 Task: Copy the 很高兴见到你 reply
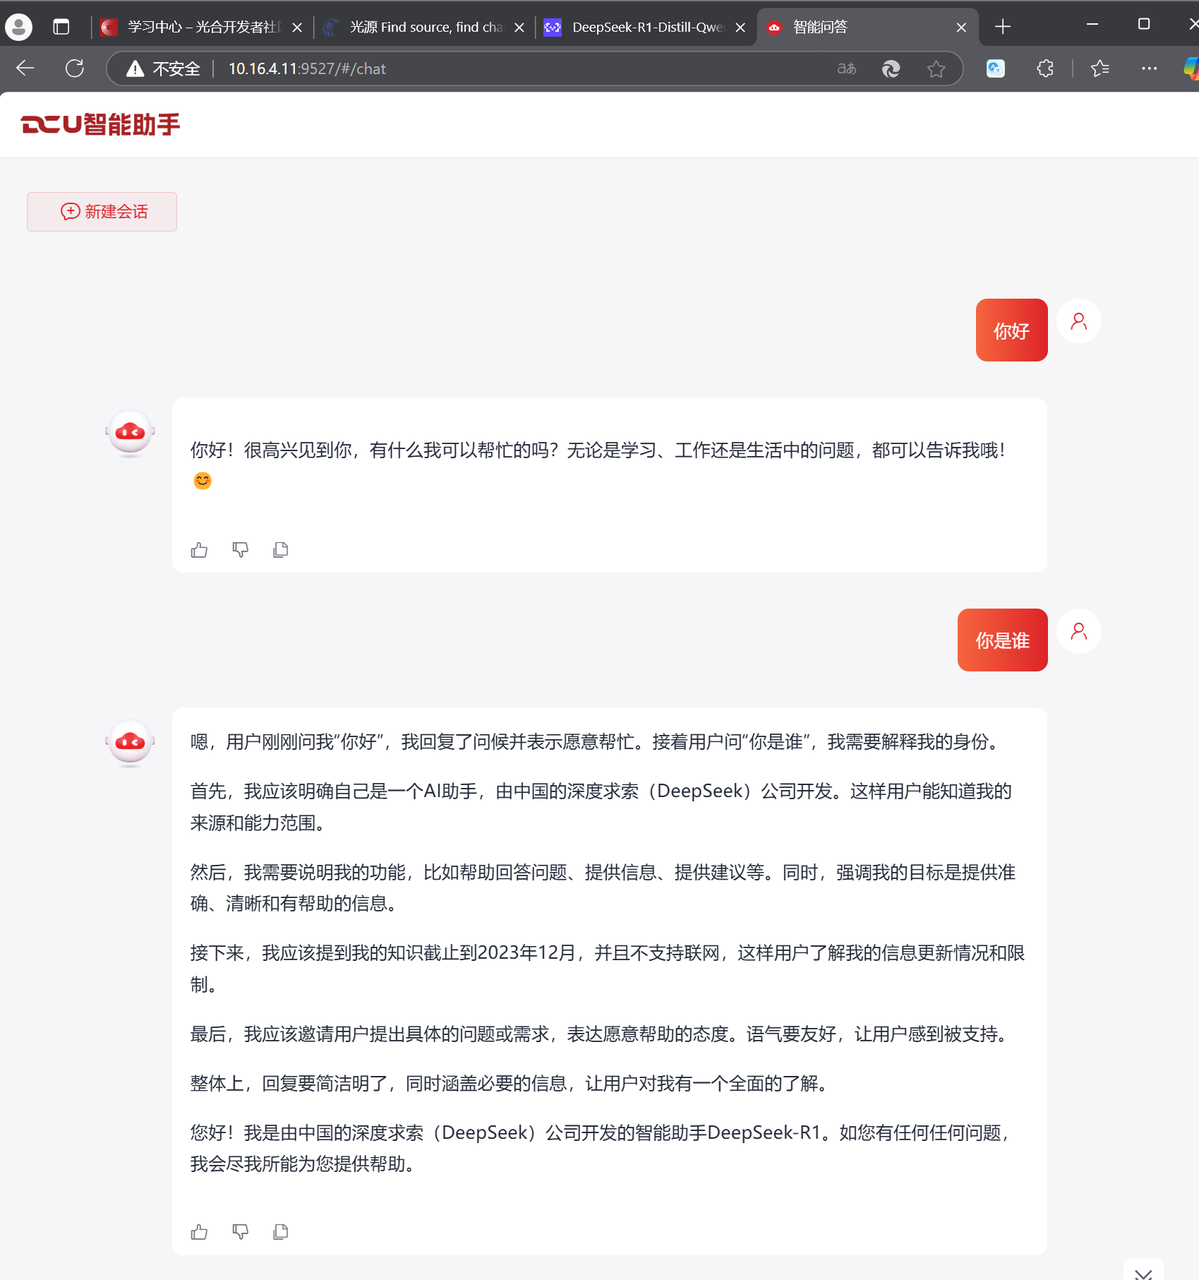pyautogui.click(x=281, y=550)
